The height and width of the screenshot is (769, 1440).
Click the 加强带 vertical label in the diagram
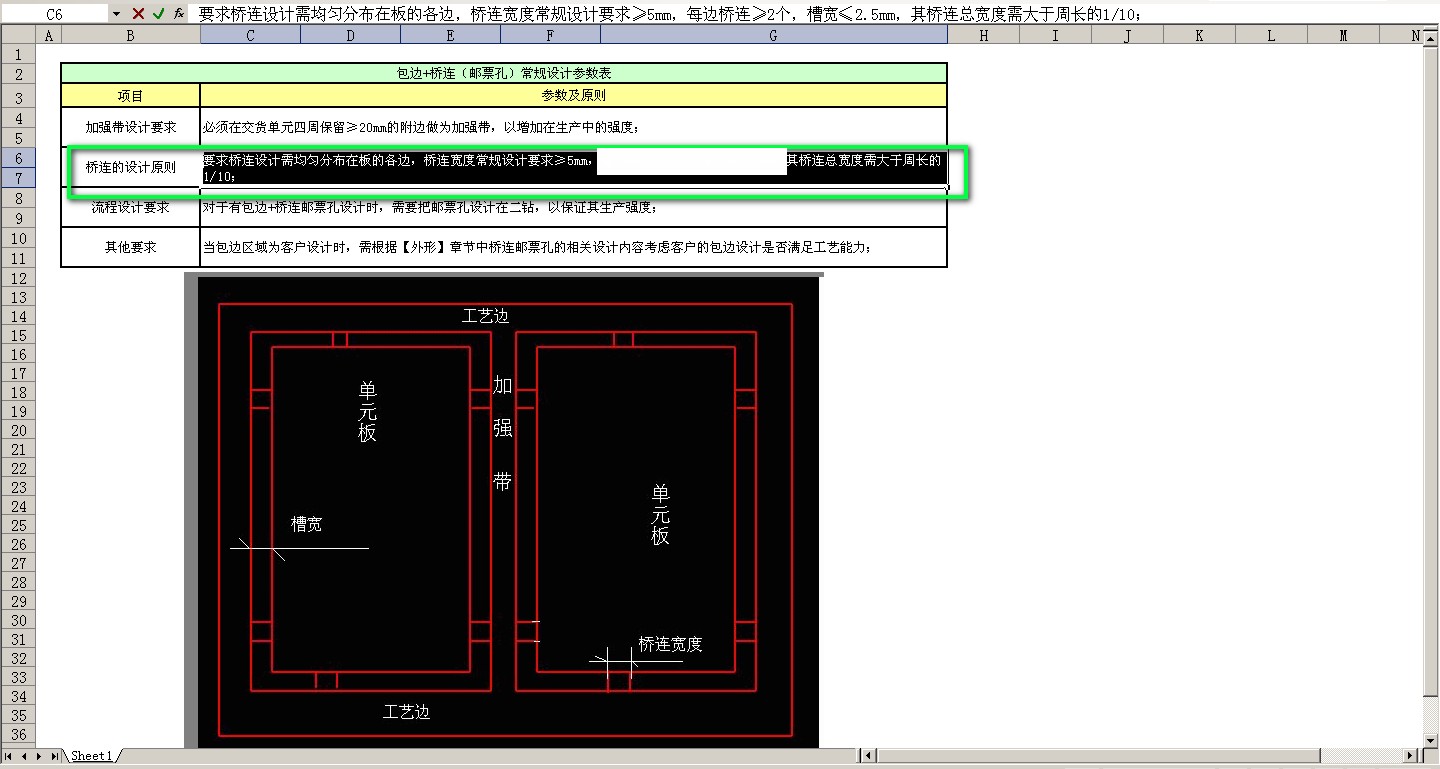point(503,434)
